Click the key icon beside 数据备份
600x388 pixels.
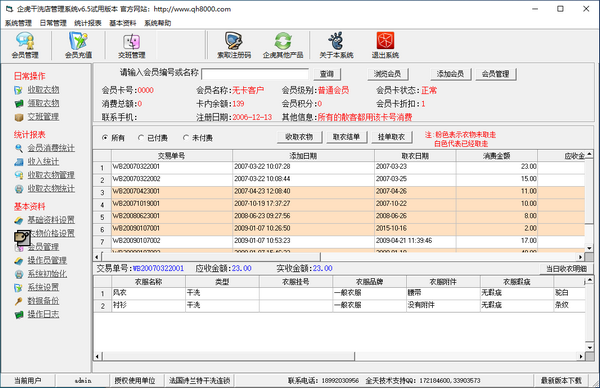(18, 301)
